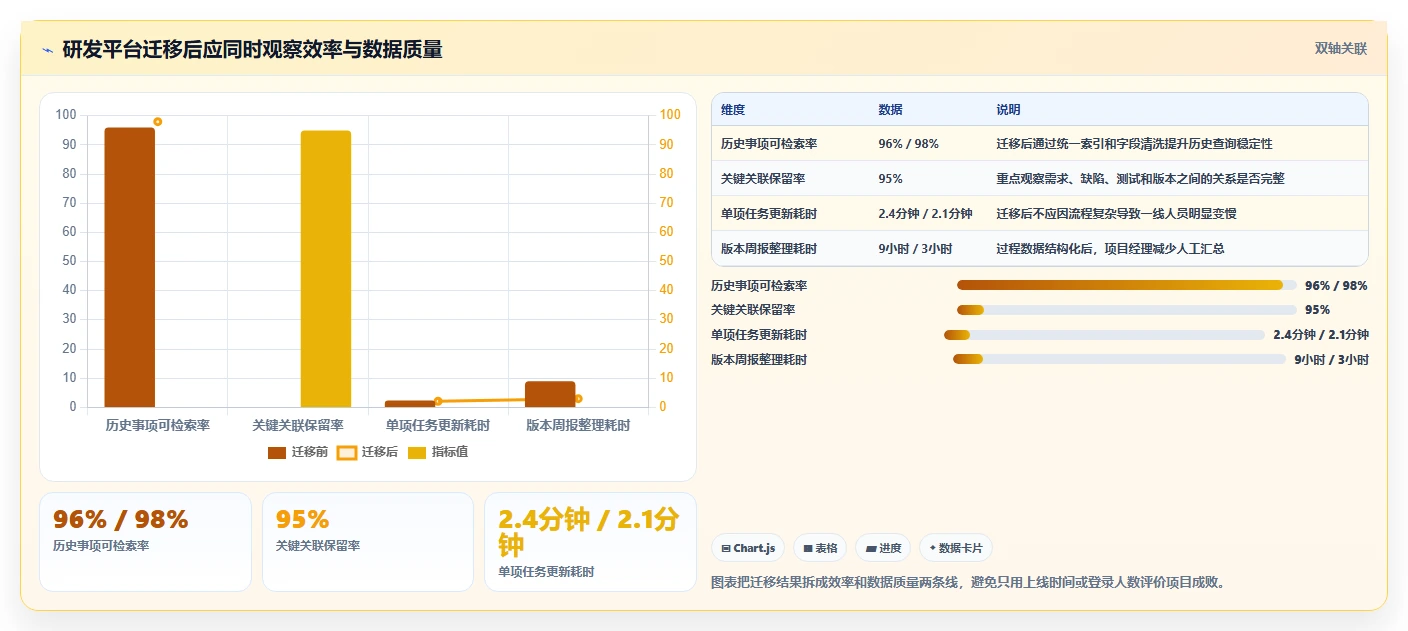The width and height of the screenshot is (1408, 631).
Task: Click the icon in the 表格 tag
Action: tap(808, 548)
